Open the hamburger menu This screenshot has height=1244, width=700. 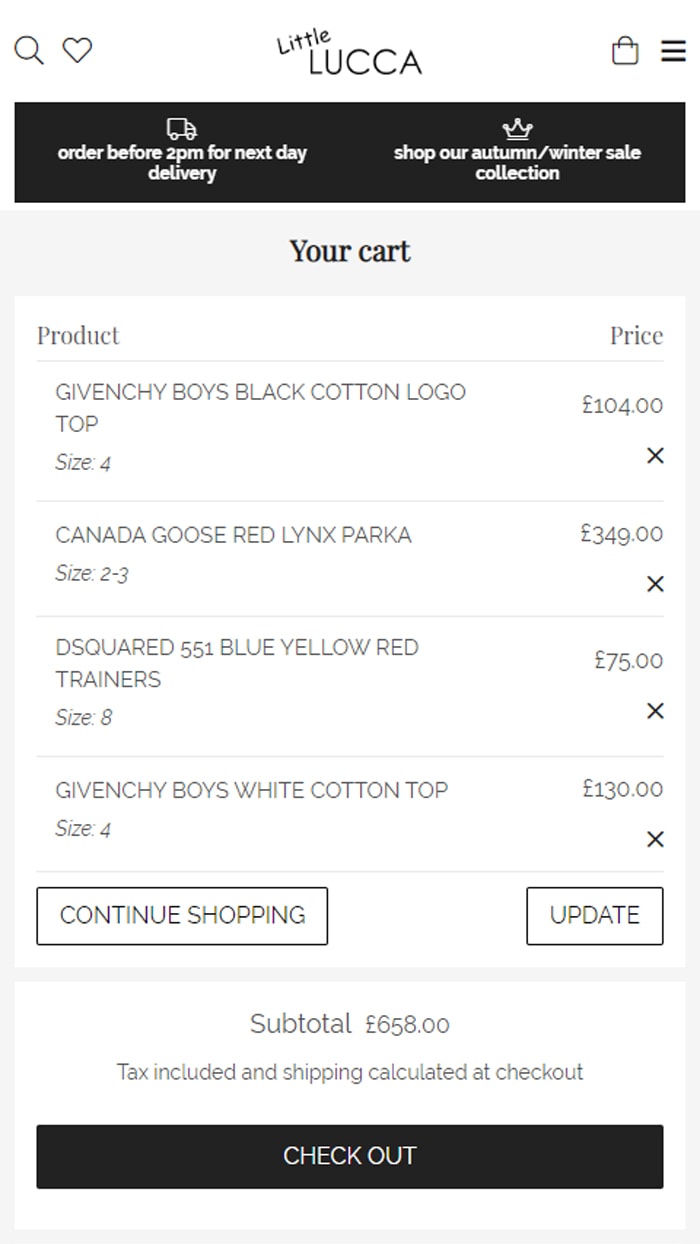coord(674,50)
